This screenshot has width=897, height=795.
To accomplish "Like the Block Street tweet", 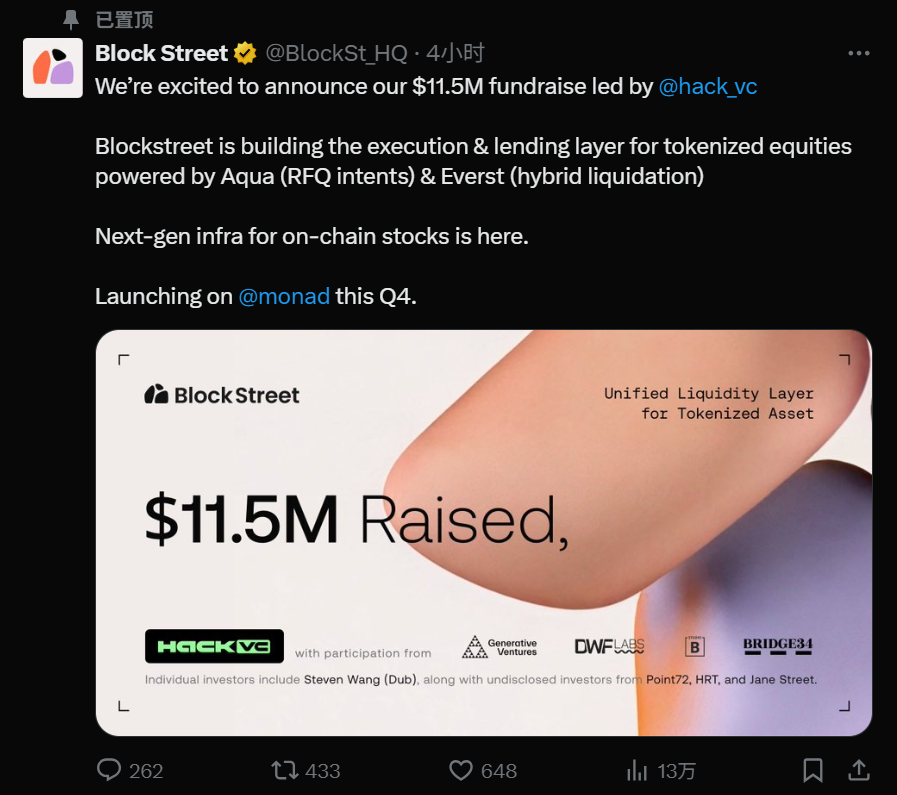I will pyautogui.click(x=460, y=770).
